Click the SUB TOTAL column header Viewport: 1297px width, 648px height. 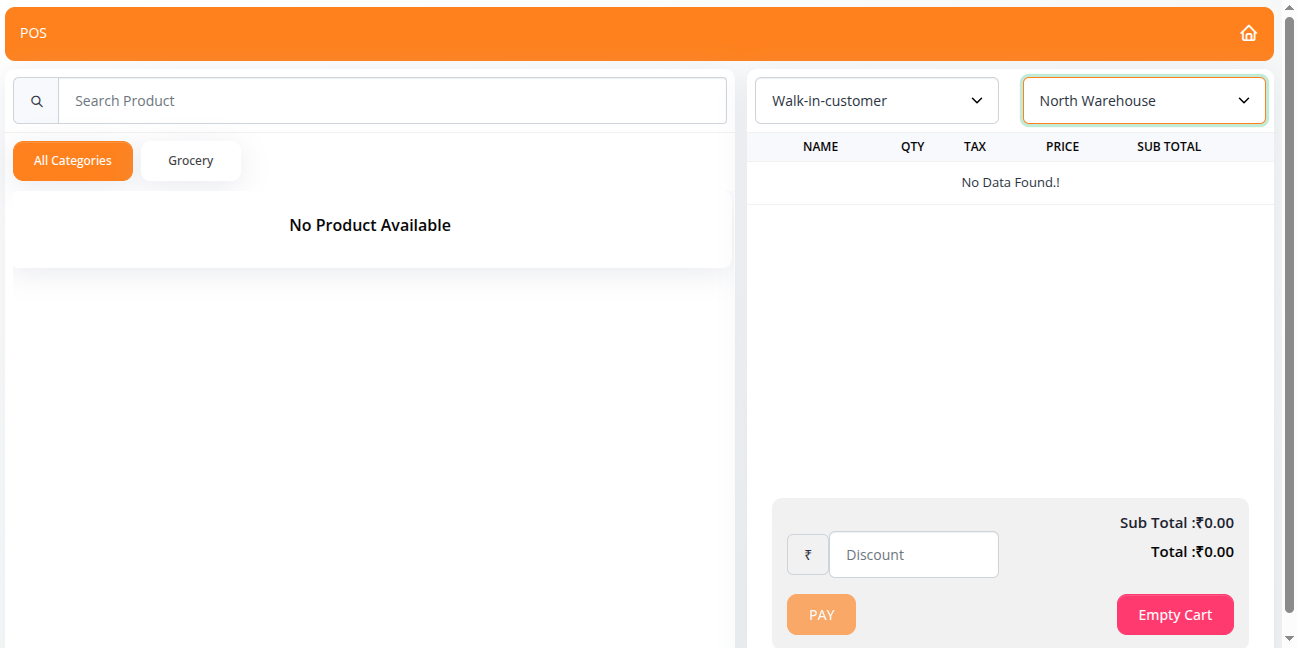click(x=1168, y=147)
